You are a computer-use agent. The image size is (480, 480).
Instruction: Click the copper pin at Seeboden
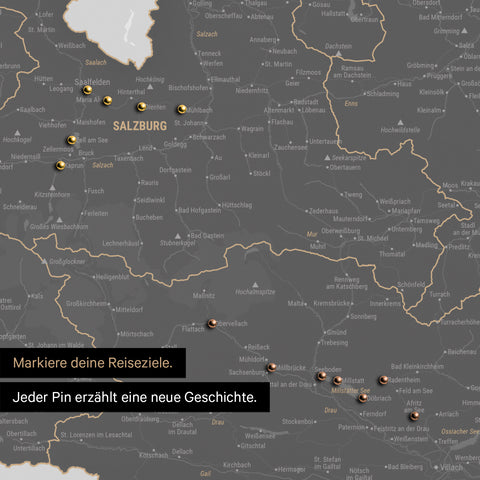(x=322, y=376)
